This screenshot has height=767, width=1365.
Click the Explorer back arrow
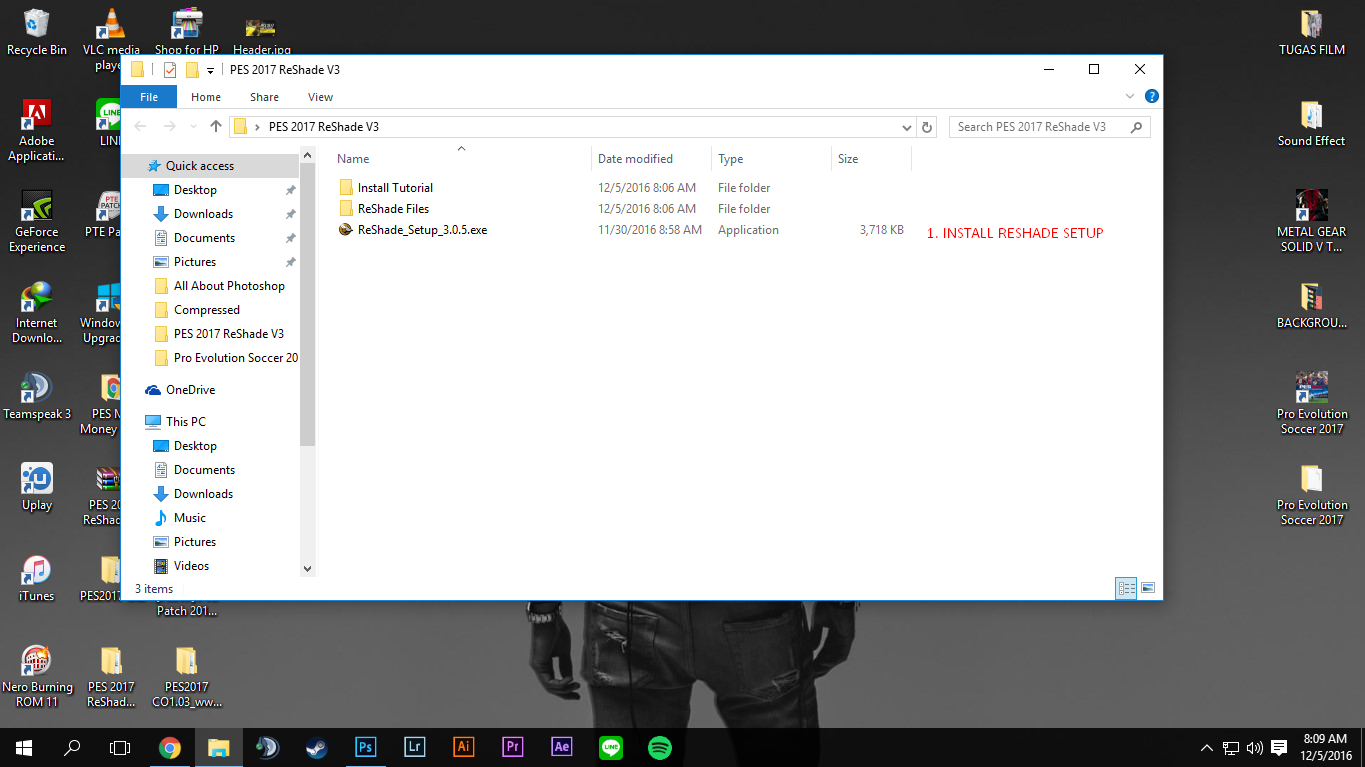141,127
